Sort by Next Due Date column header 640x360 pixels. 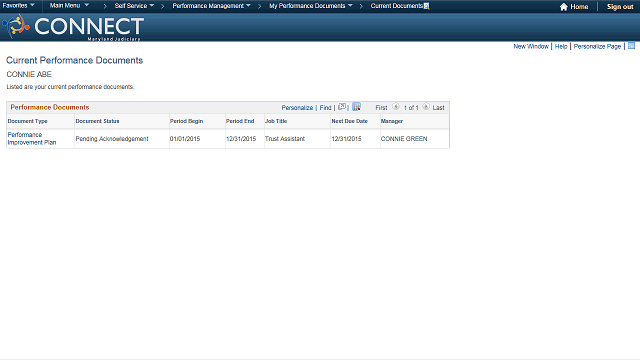click(x=349, y=121)
